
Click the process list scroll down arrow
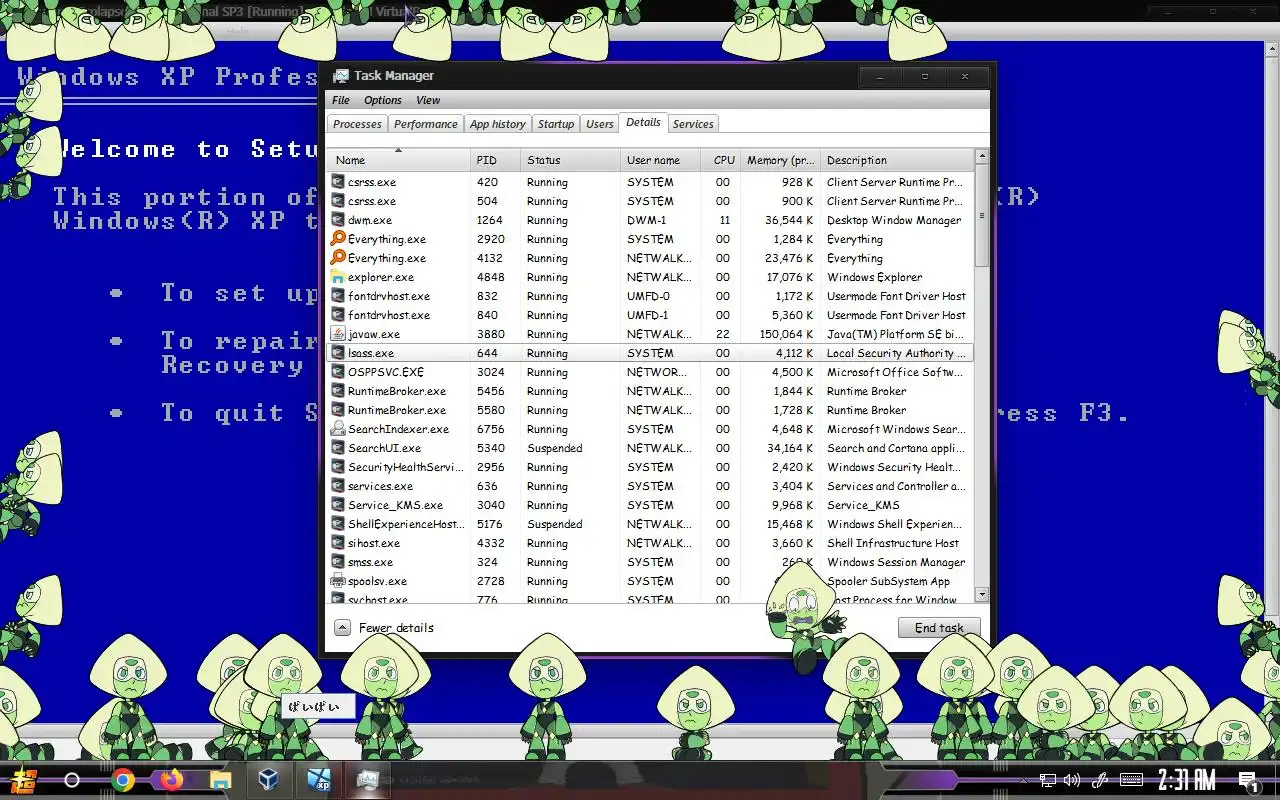pos(982,594)
